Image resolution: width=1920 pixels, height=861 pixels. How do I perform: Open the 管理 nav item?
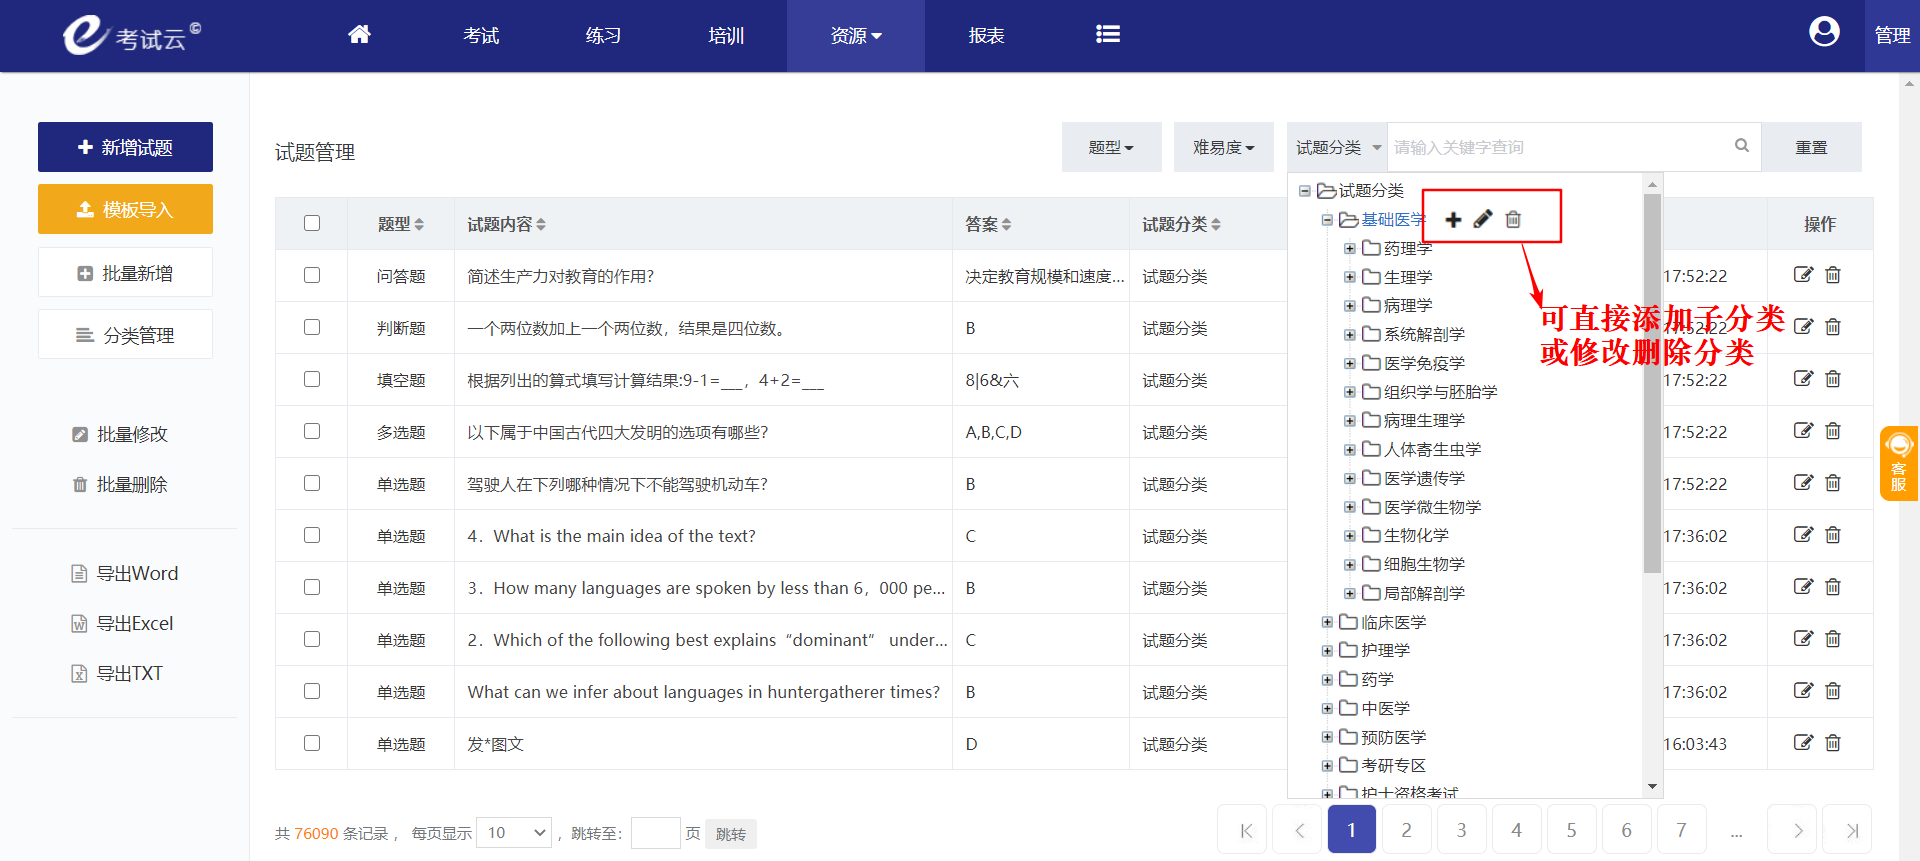[1892, 36]
